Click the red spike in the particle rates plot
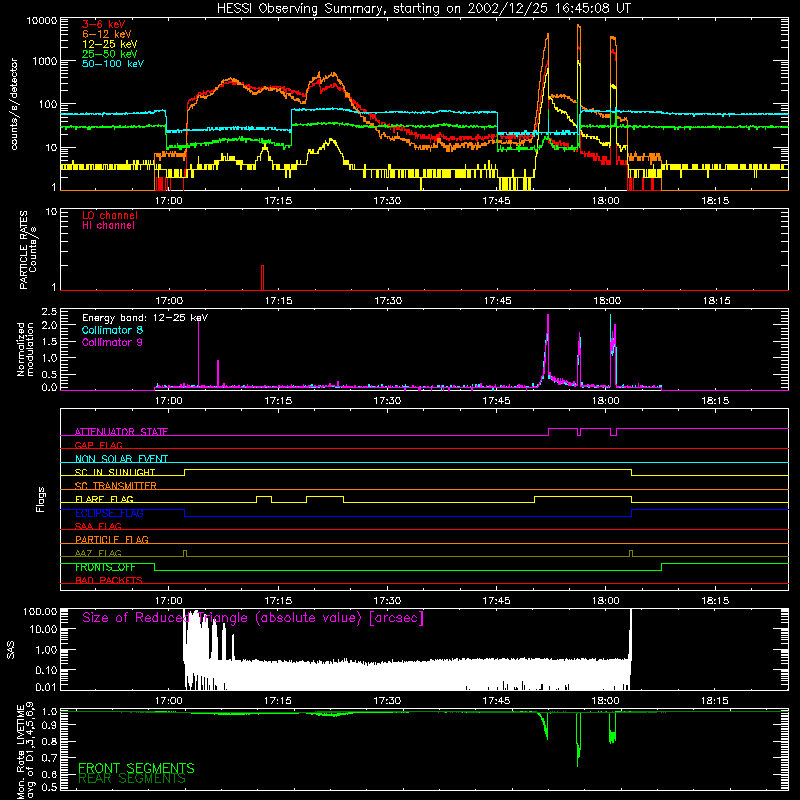Image resolution: width=800 pixels, height=800 pixels. [262, 278]
